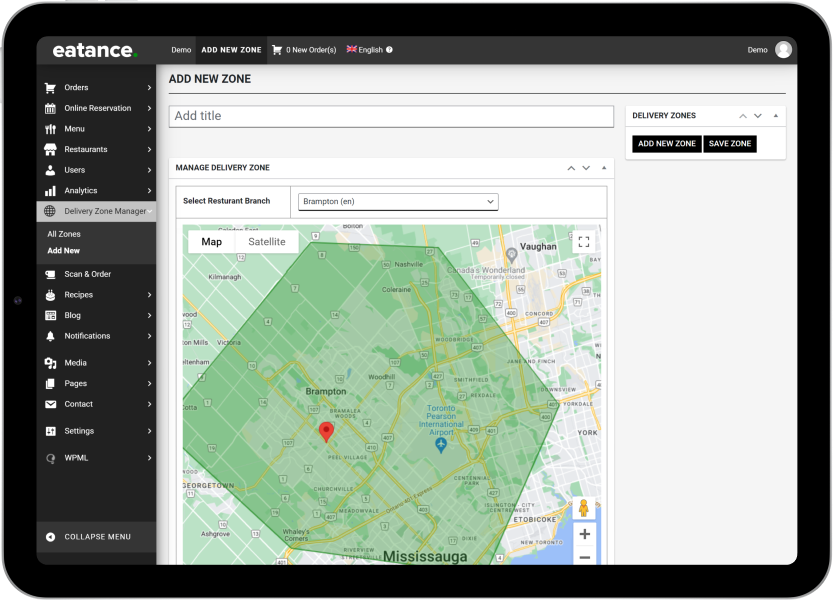
Task: Move Manage Delivery Zone panel down arrow
Action: click(586, 168)
